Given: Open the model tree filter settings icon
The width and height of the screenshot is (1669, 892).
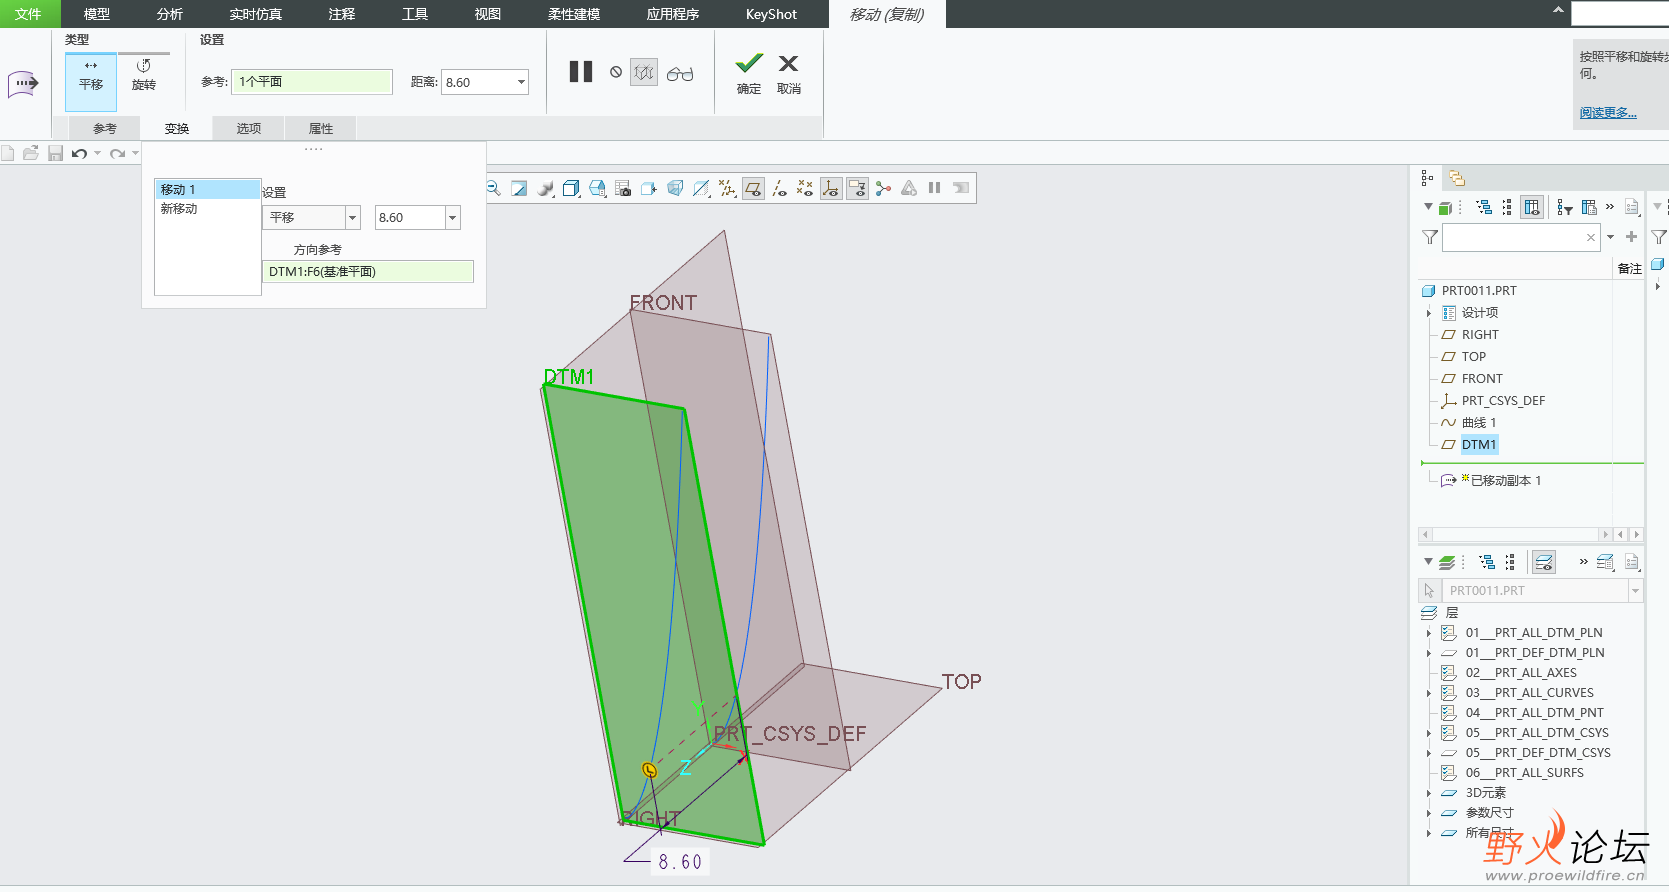Looking at the screenshot, I should 1565,207.
